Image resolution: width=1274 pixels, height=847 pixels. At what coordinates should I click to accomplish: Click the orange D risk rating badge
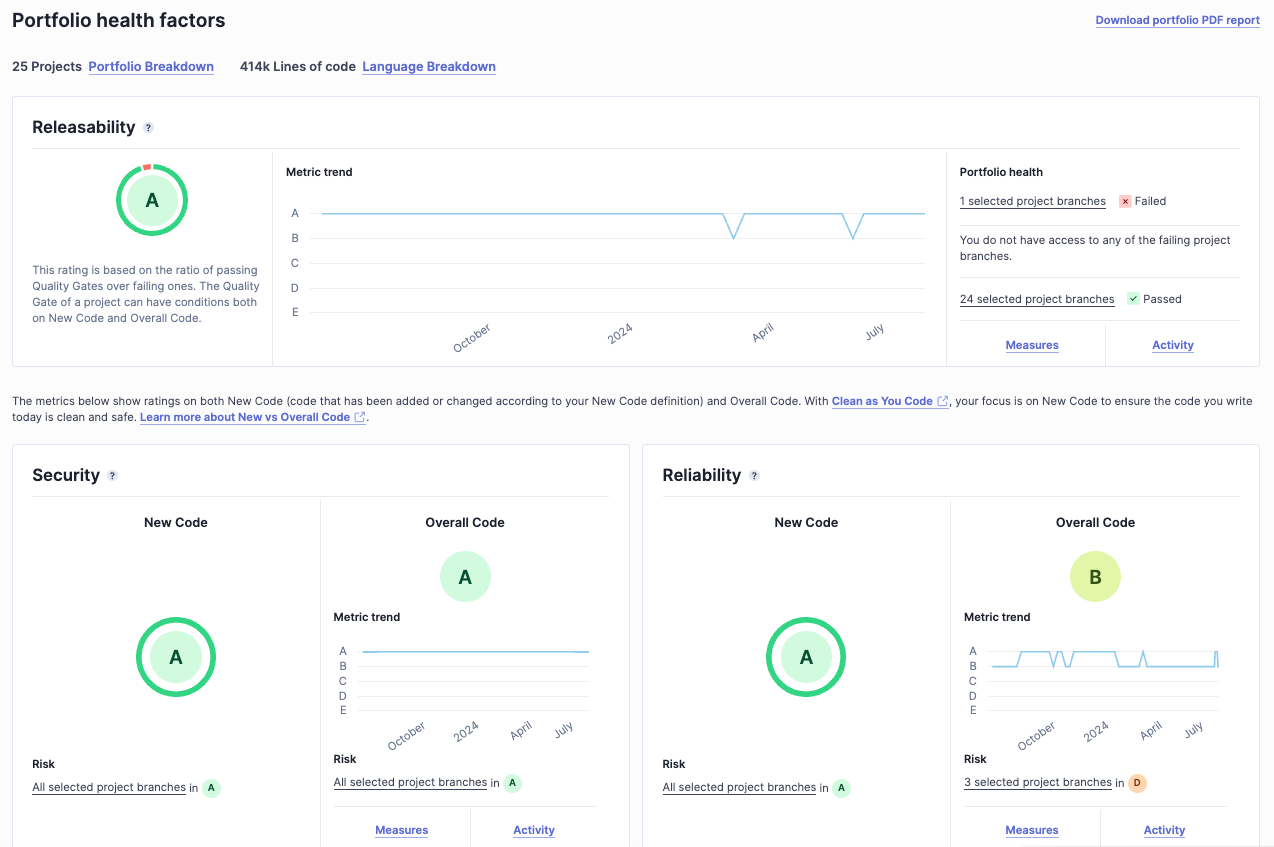coord(1137,783)
